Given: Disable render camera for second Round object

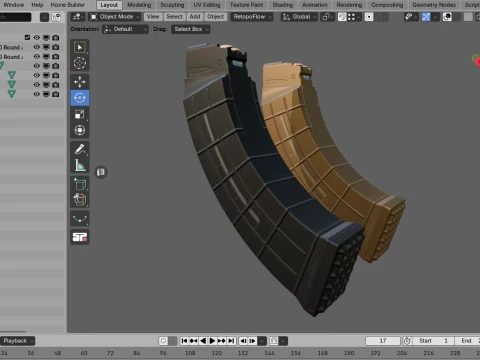Looking at the screenshot, I should (56, 57).
